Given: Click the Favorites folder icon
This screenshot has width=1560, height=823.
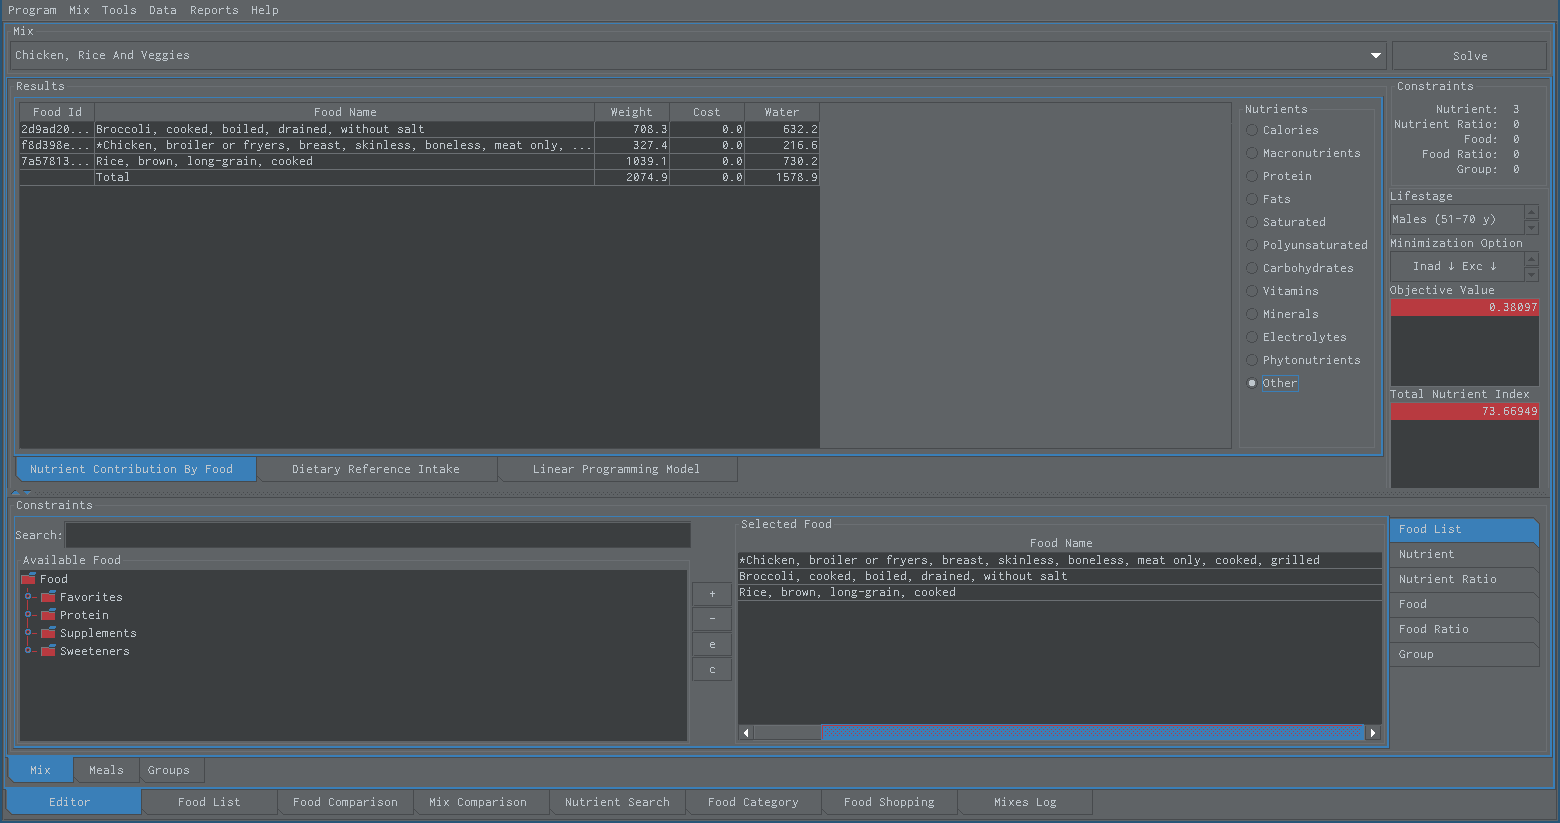Looking at the screenshot, I should [x=48, y=597].
